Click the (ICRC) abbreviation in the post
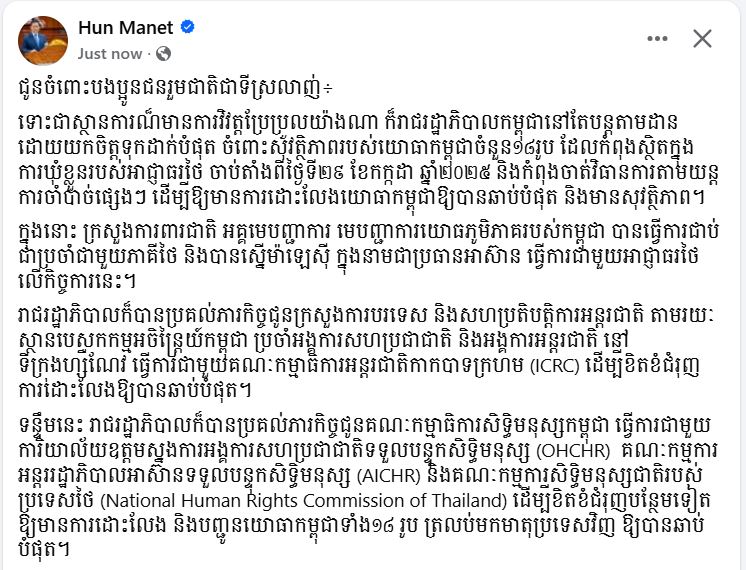This screenshot has height=570, width=746. 554,366
